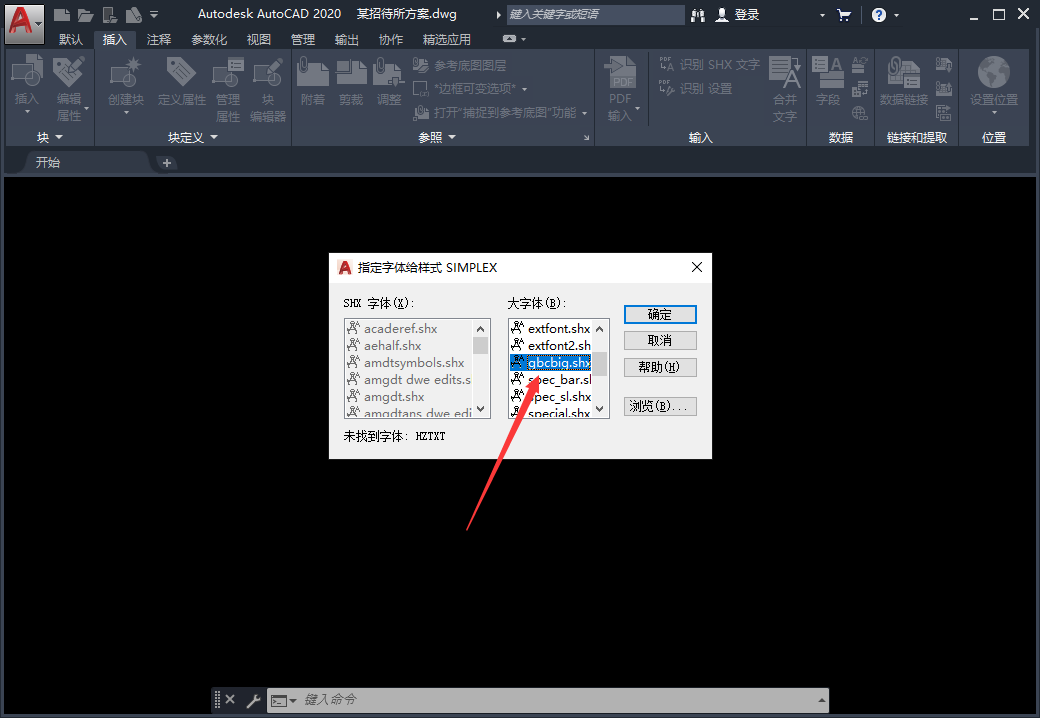Screen dimensions: 1040x718
Task: Click the 参考底图图层 item
Action: (x=460, y=65)
